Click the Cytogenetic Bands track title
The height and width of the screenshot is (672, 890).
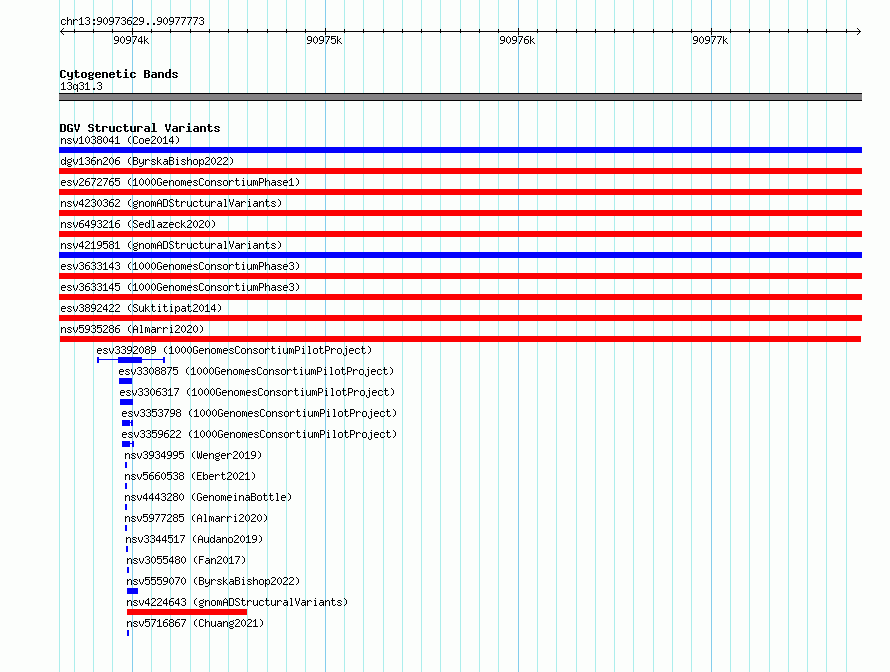[x=119, y=74]
